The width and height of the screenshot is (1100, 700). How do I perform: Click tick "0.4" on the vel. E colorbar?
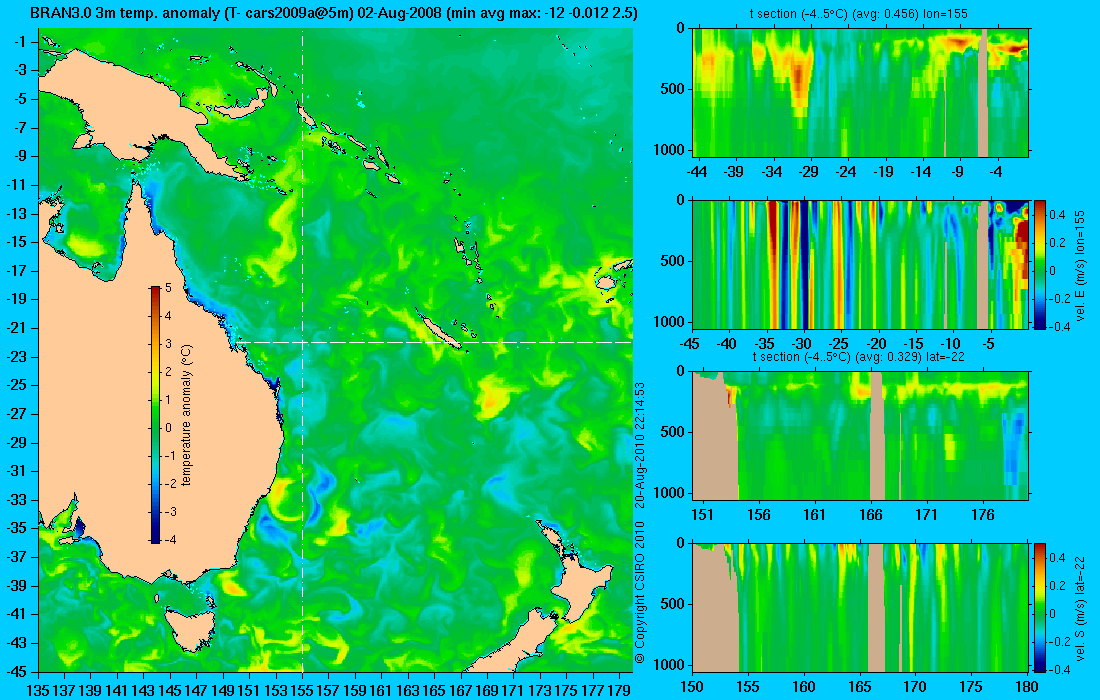(1058, 215)
